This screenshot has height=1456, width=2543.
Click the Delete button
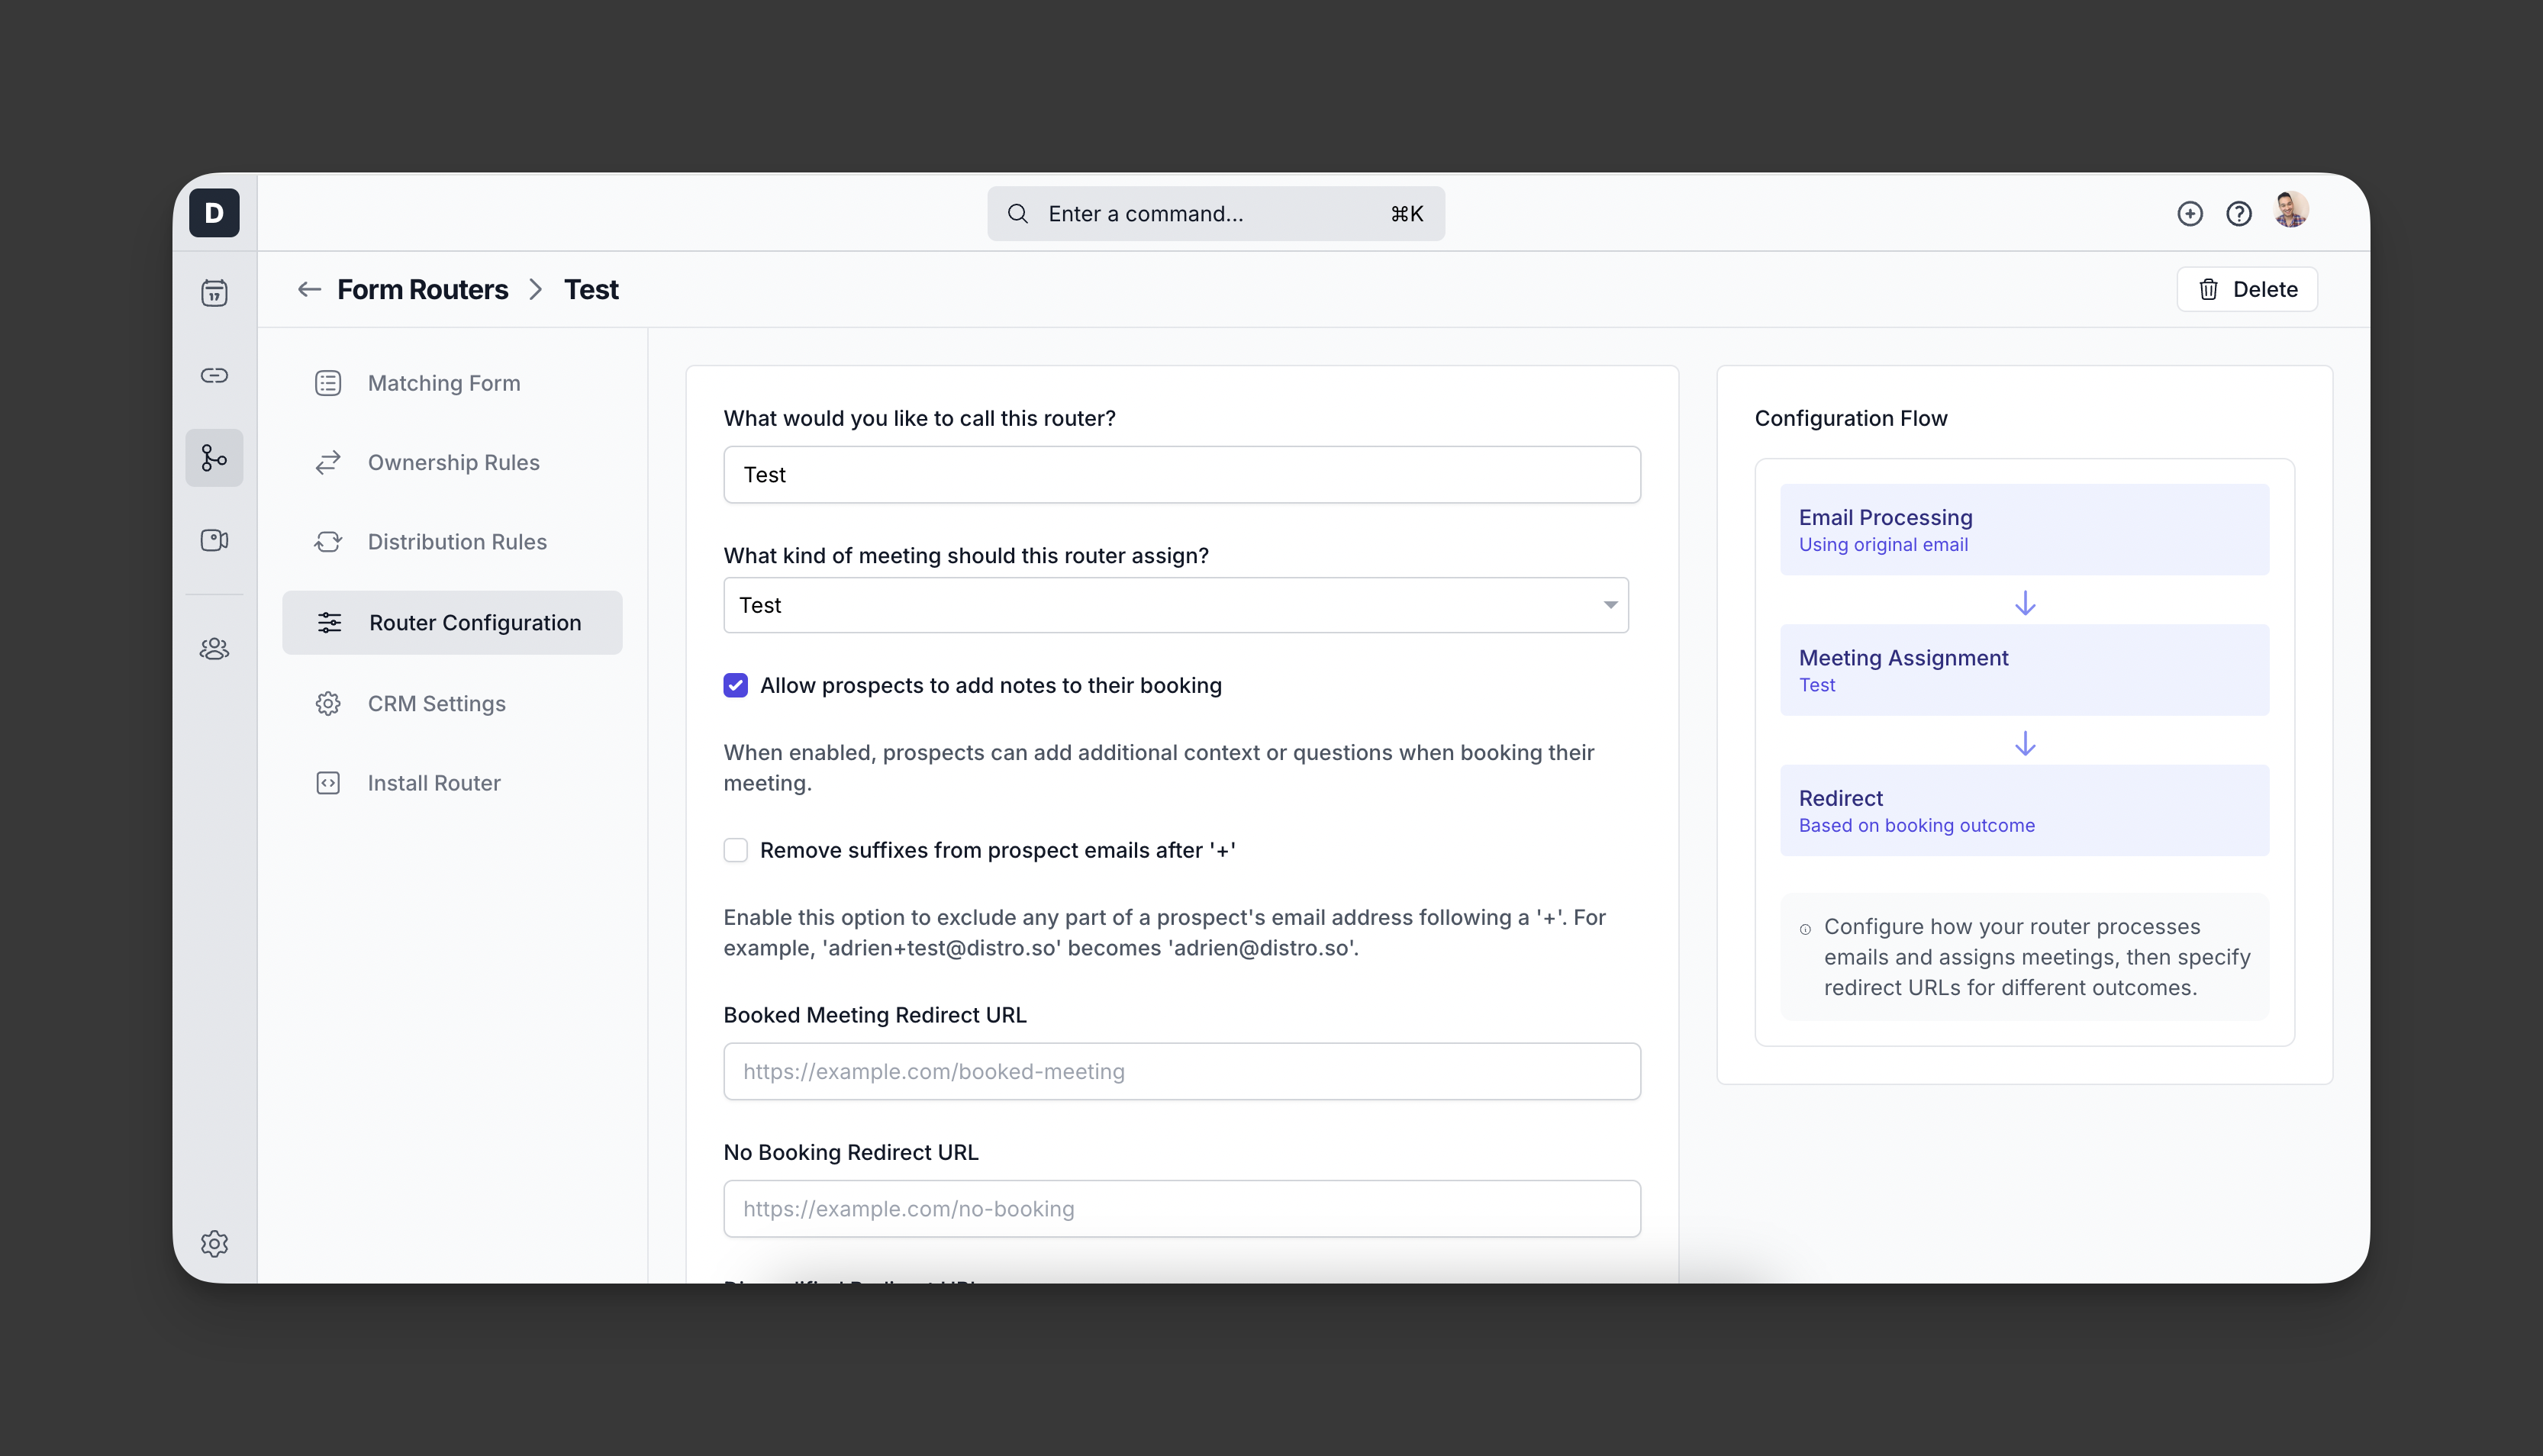[x=2246, y=289]
